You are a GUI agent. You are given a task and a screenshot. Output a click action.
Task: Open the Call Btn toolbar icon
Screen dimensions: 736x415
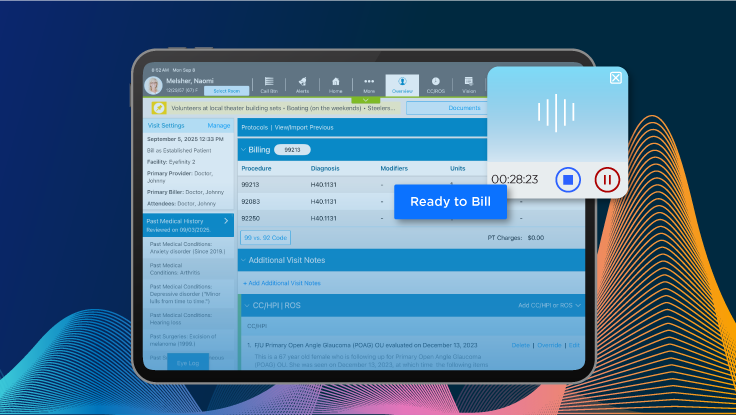click(269, 84)
